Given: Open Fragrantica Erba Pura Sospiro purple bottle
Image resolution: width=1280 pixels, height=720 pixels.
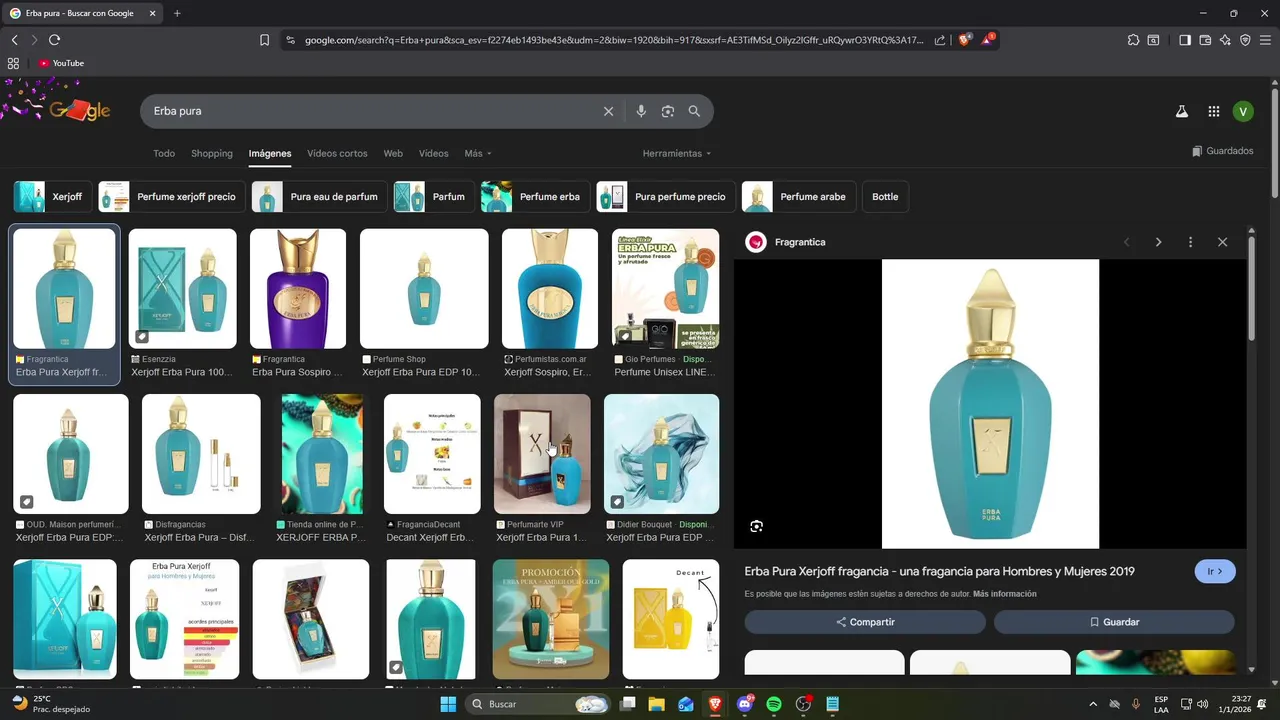Looking at the screenshot, I should coord(298,289).
